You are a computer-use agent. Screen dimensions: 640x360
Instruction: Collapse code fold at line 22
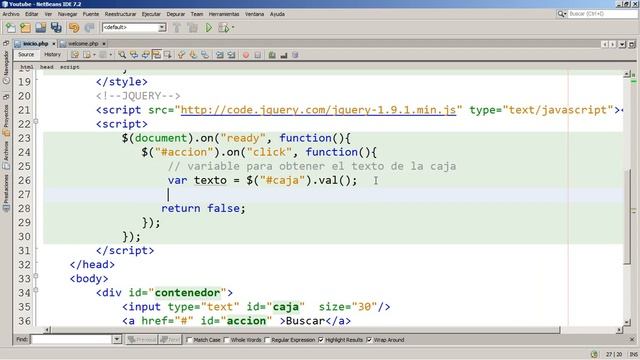tap(36, 121)
